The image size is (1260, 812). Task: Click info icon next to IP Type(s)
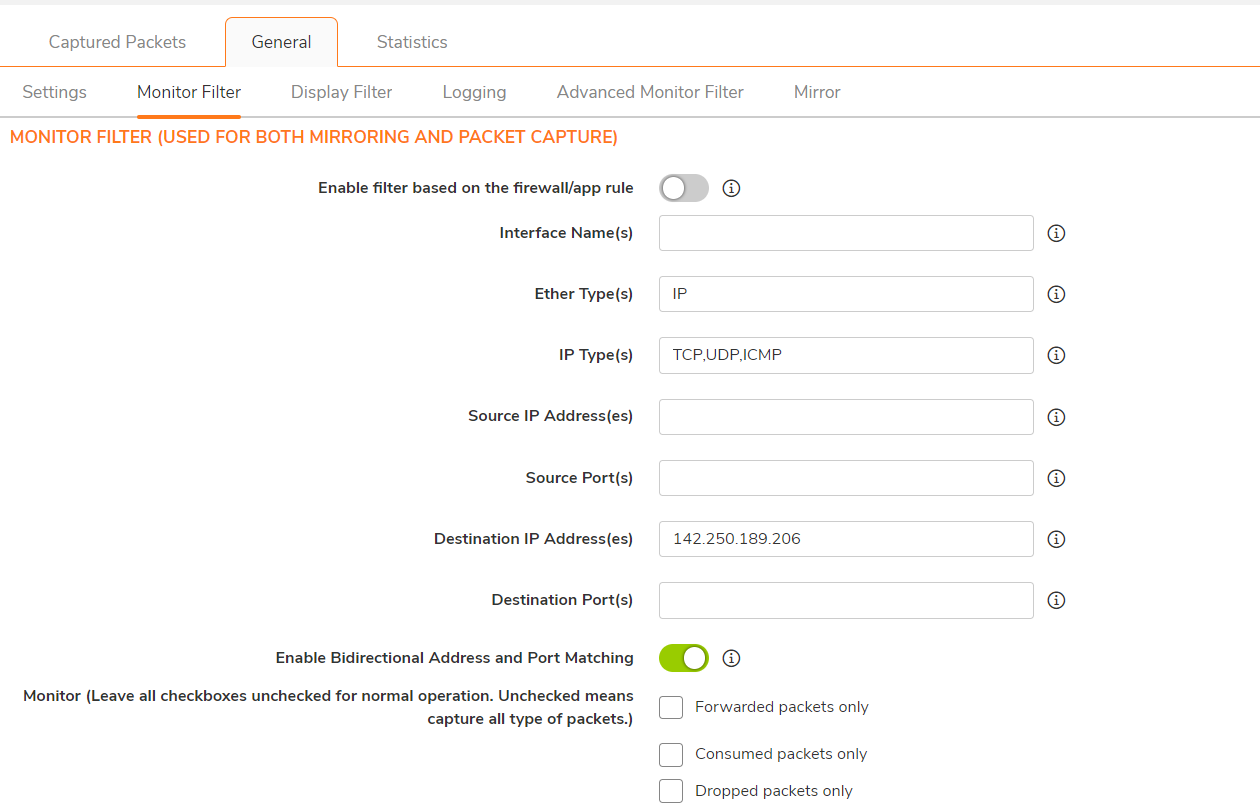coord(1056,355)
